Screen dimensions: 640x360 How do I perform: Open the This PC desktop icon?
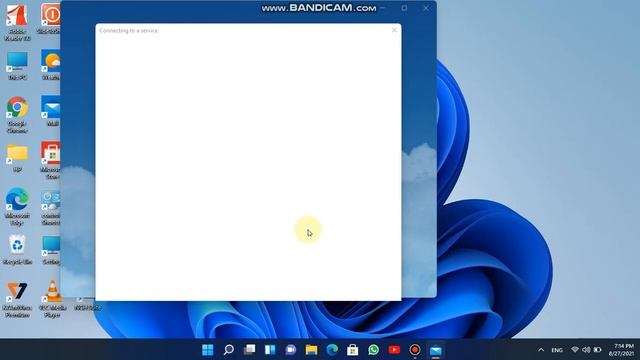click(17, 65)
